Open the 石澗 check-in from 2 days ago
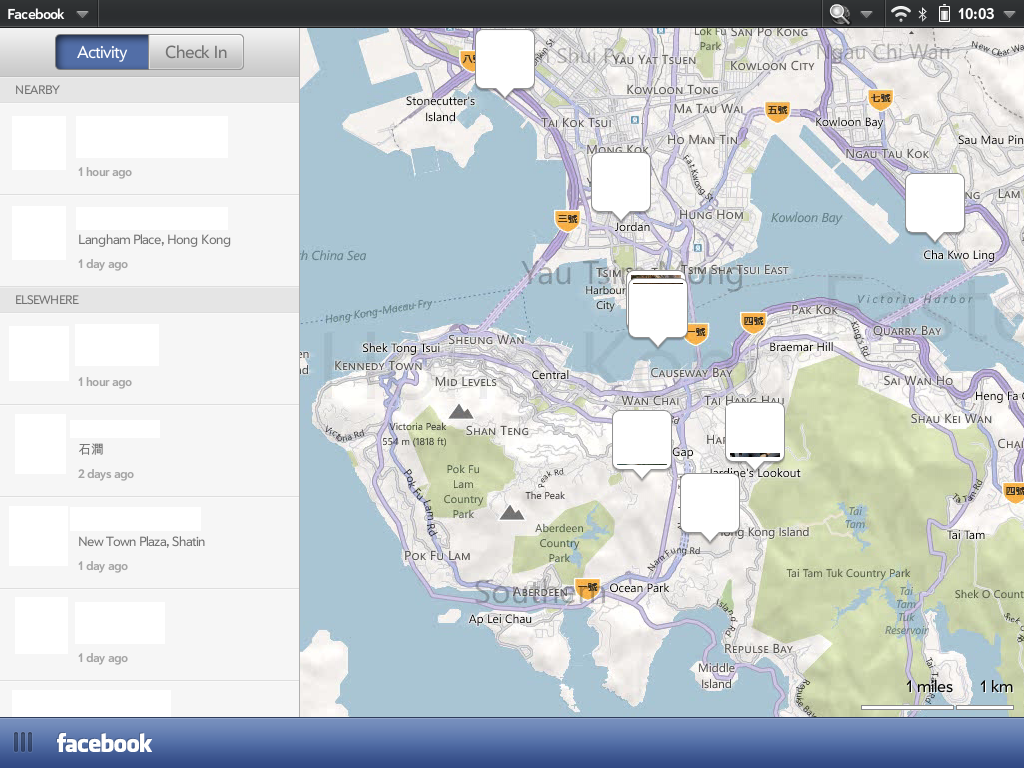The height and width of the screenshot is (768, 1024). tap(150, 451)
